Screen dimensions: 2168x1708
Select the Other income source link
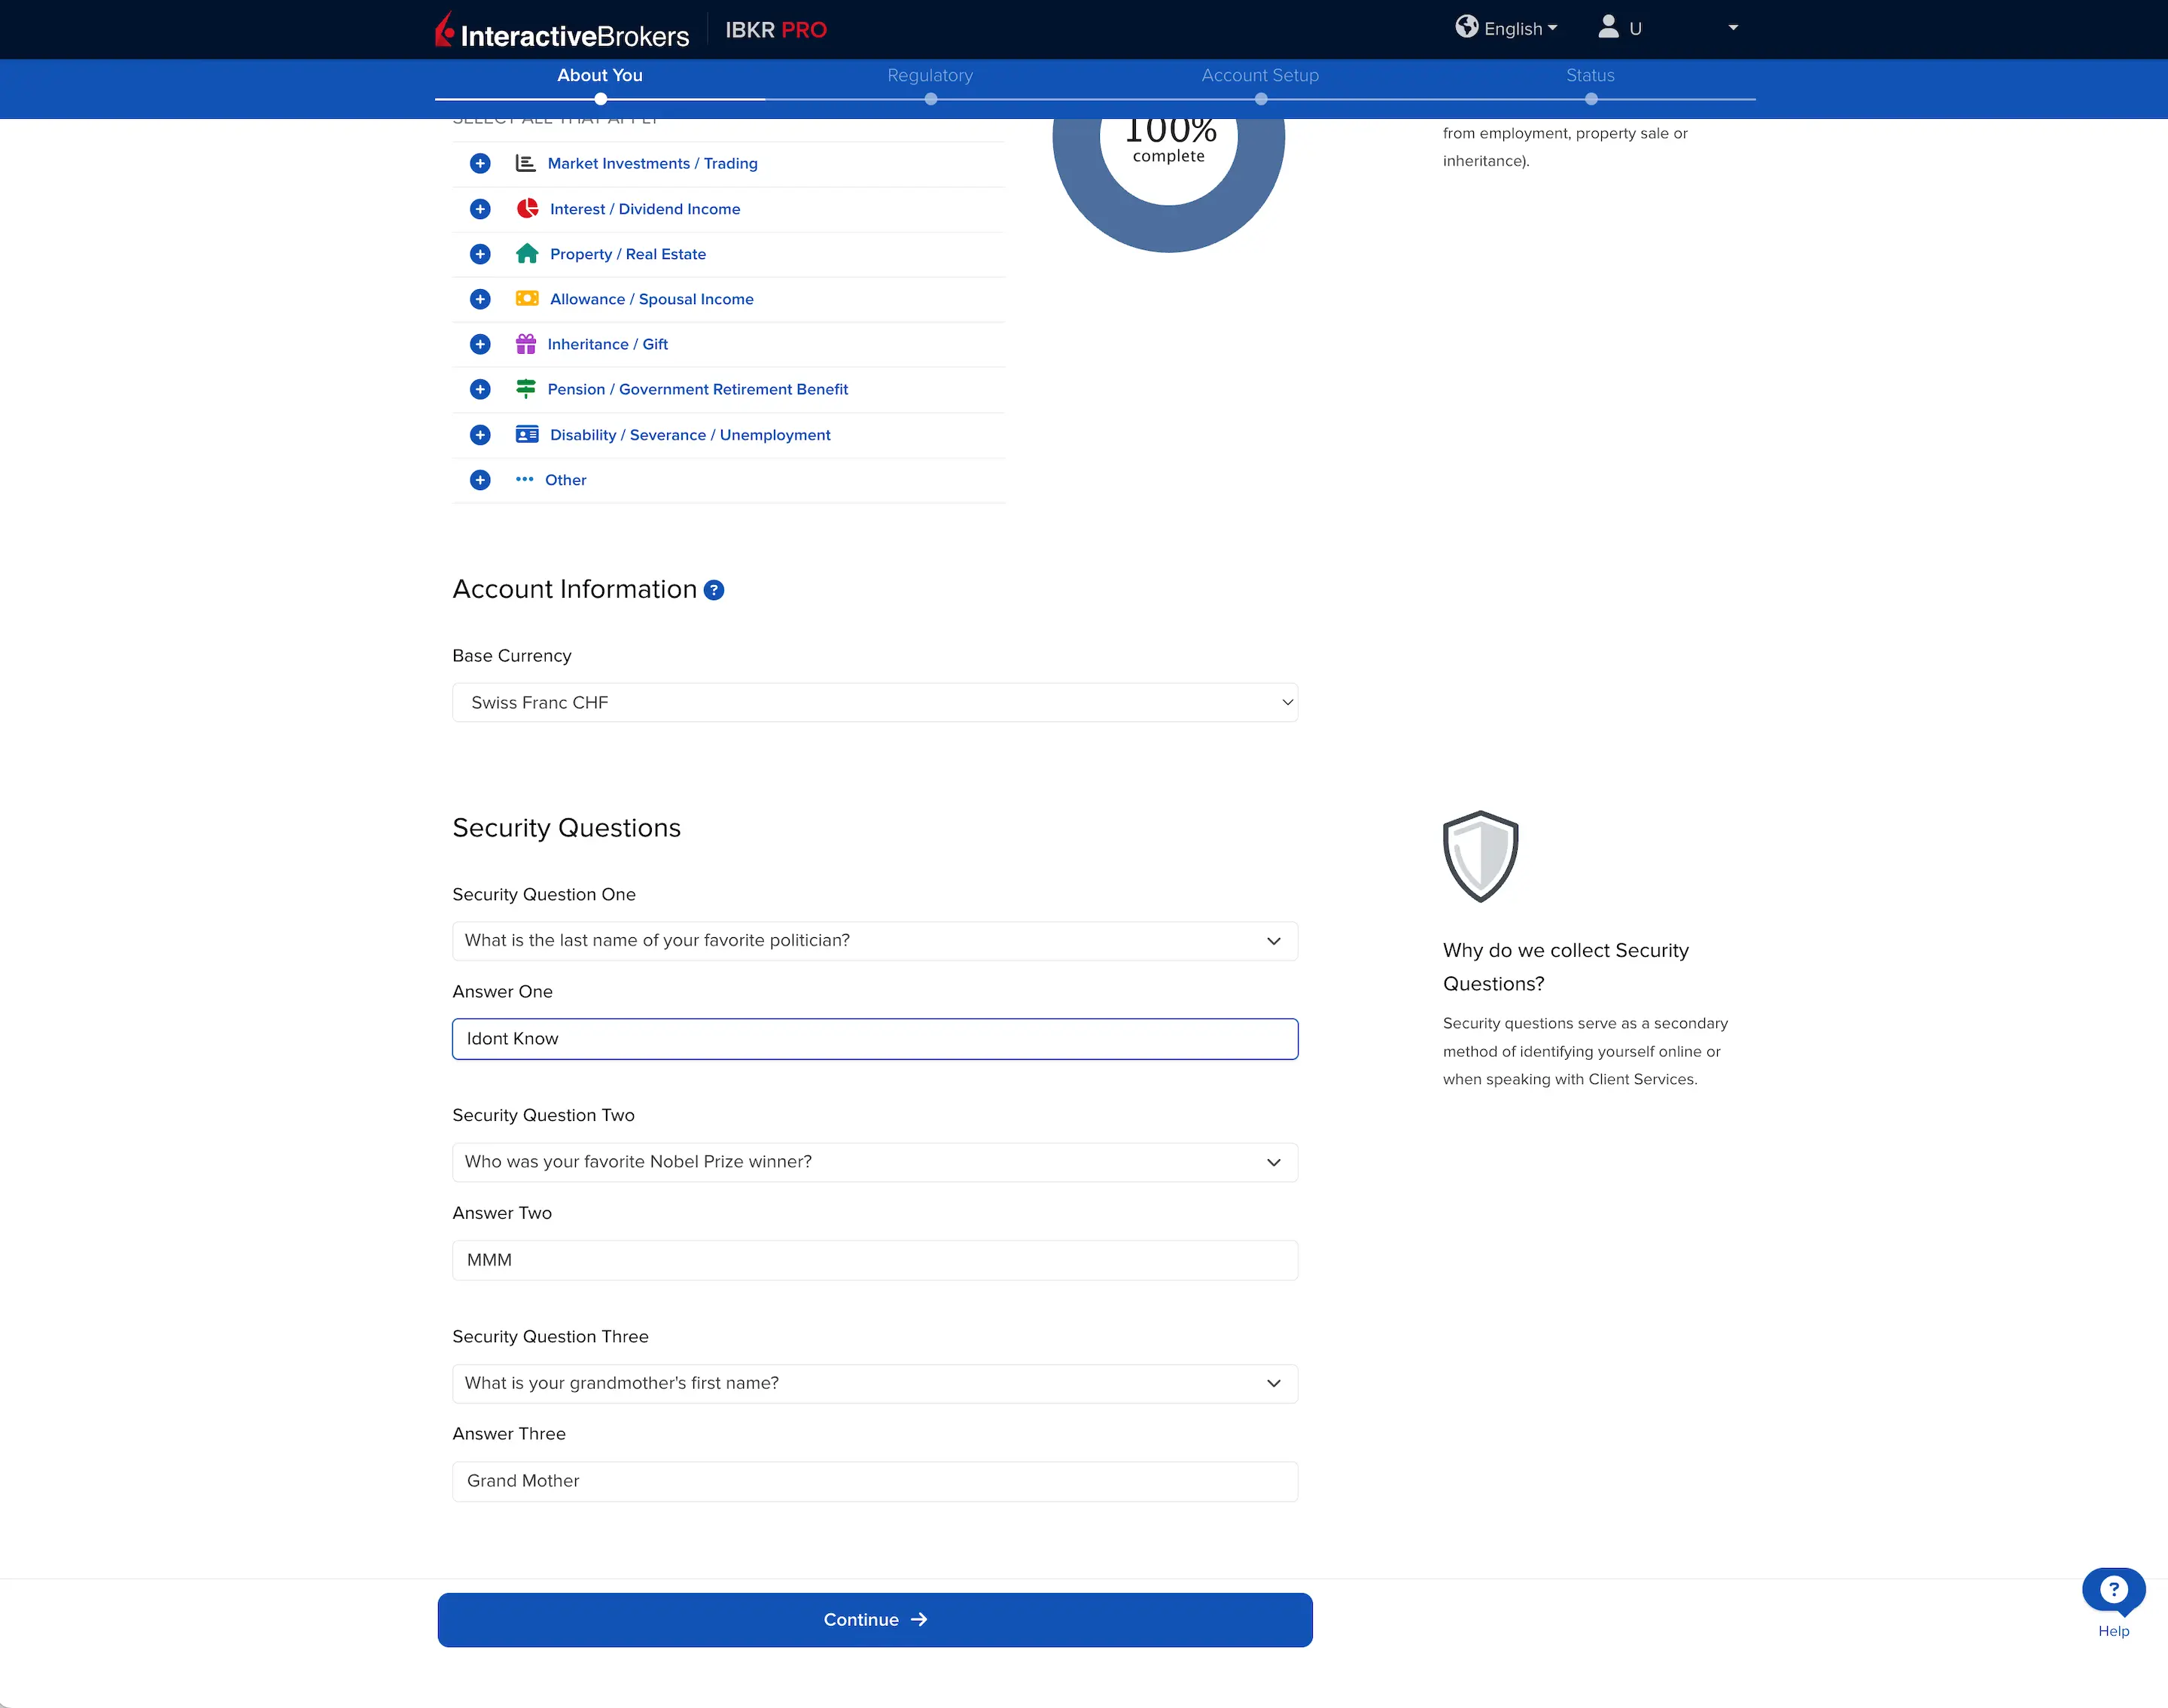click(565, 480)
